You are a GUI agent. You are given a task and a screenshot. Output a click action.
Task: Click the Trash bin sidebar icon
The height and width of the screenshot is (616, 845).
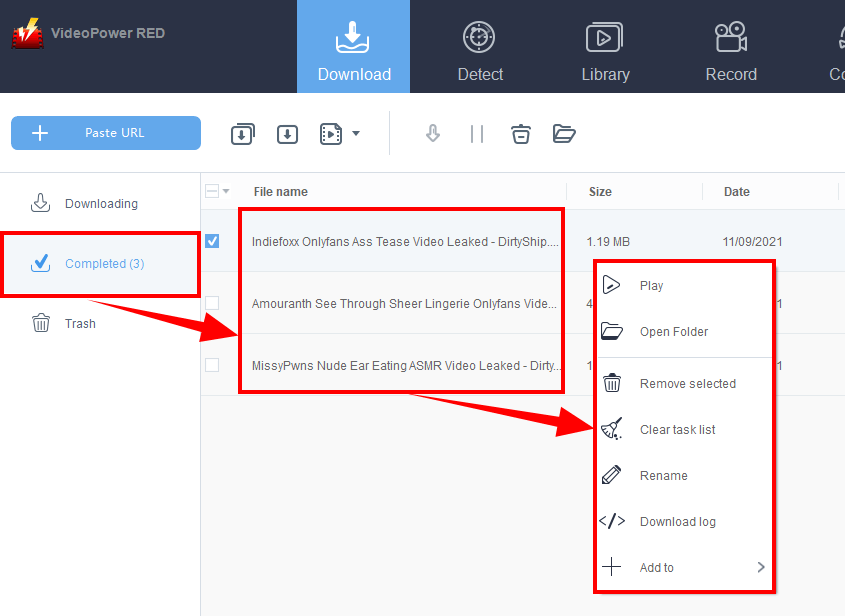pos(41,323)
